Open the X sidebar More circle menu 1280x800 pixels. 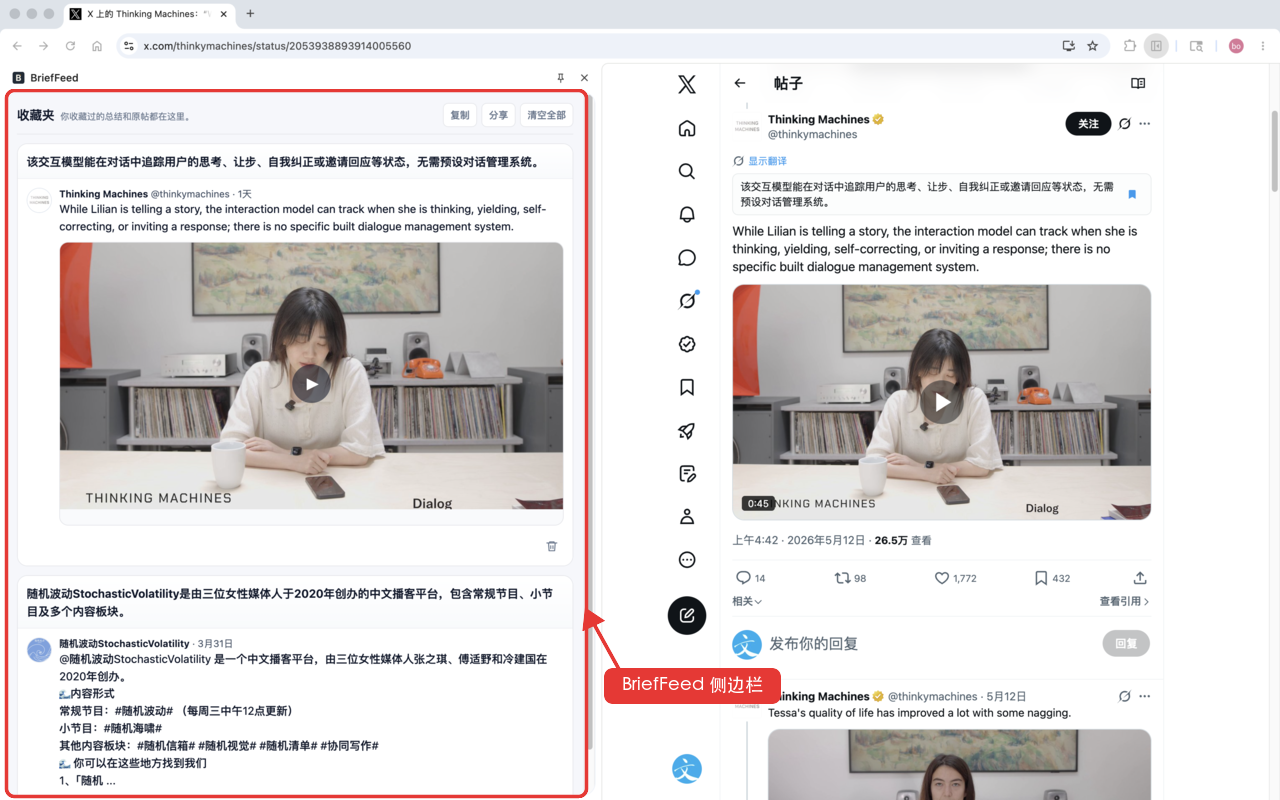tap(687, 560)
